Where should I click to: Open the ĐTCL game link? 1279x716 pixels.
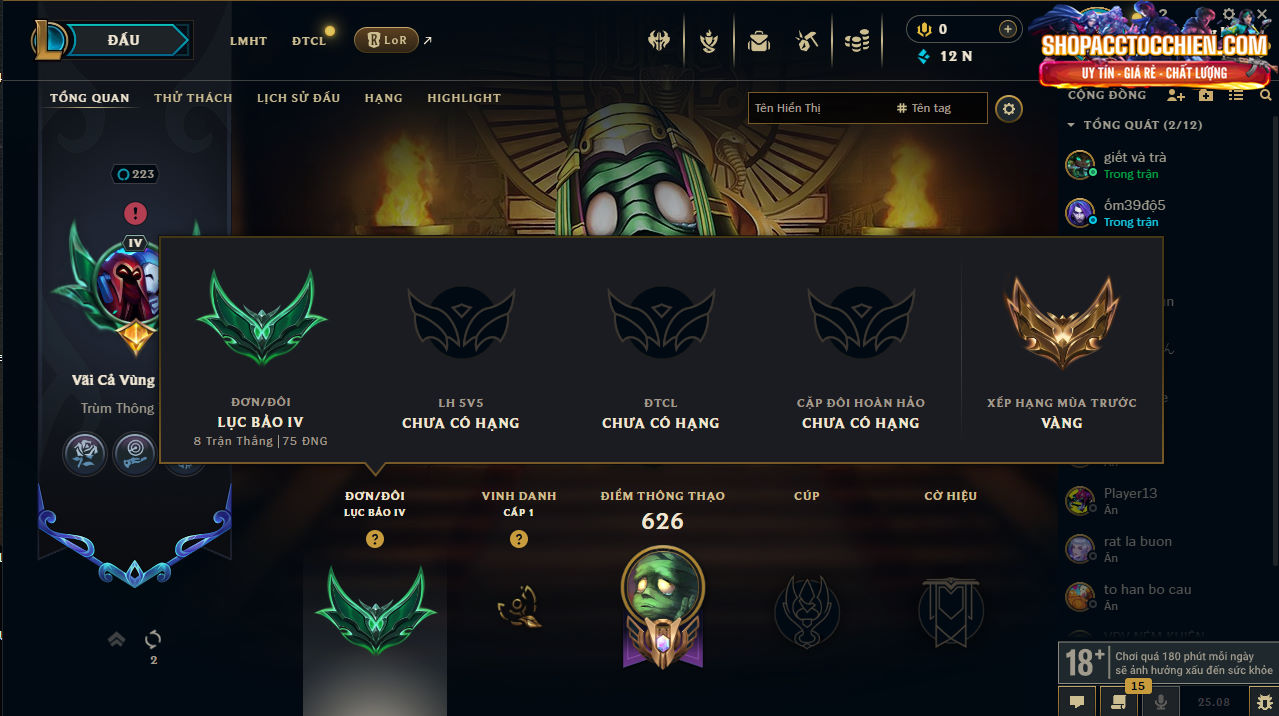point(309,41)
